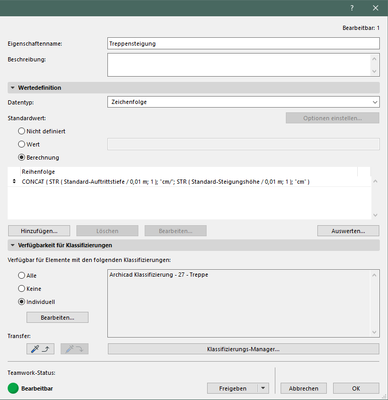Click the help question mark icon
Image resolution: width=388 pixels, height=400 pixels.
tap(352, 8)
